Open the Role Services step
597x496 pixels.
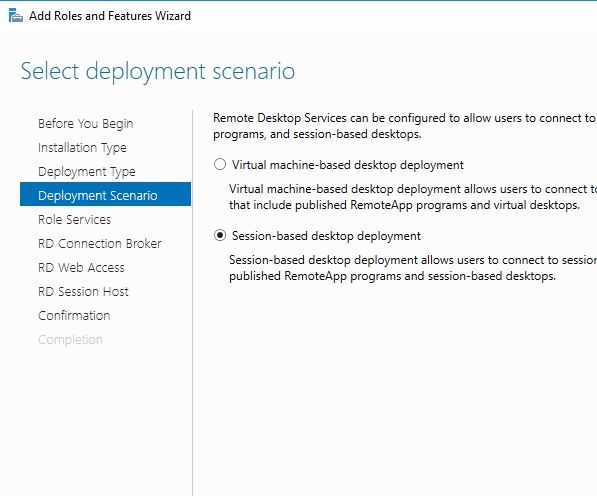click(75, 220)
